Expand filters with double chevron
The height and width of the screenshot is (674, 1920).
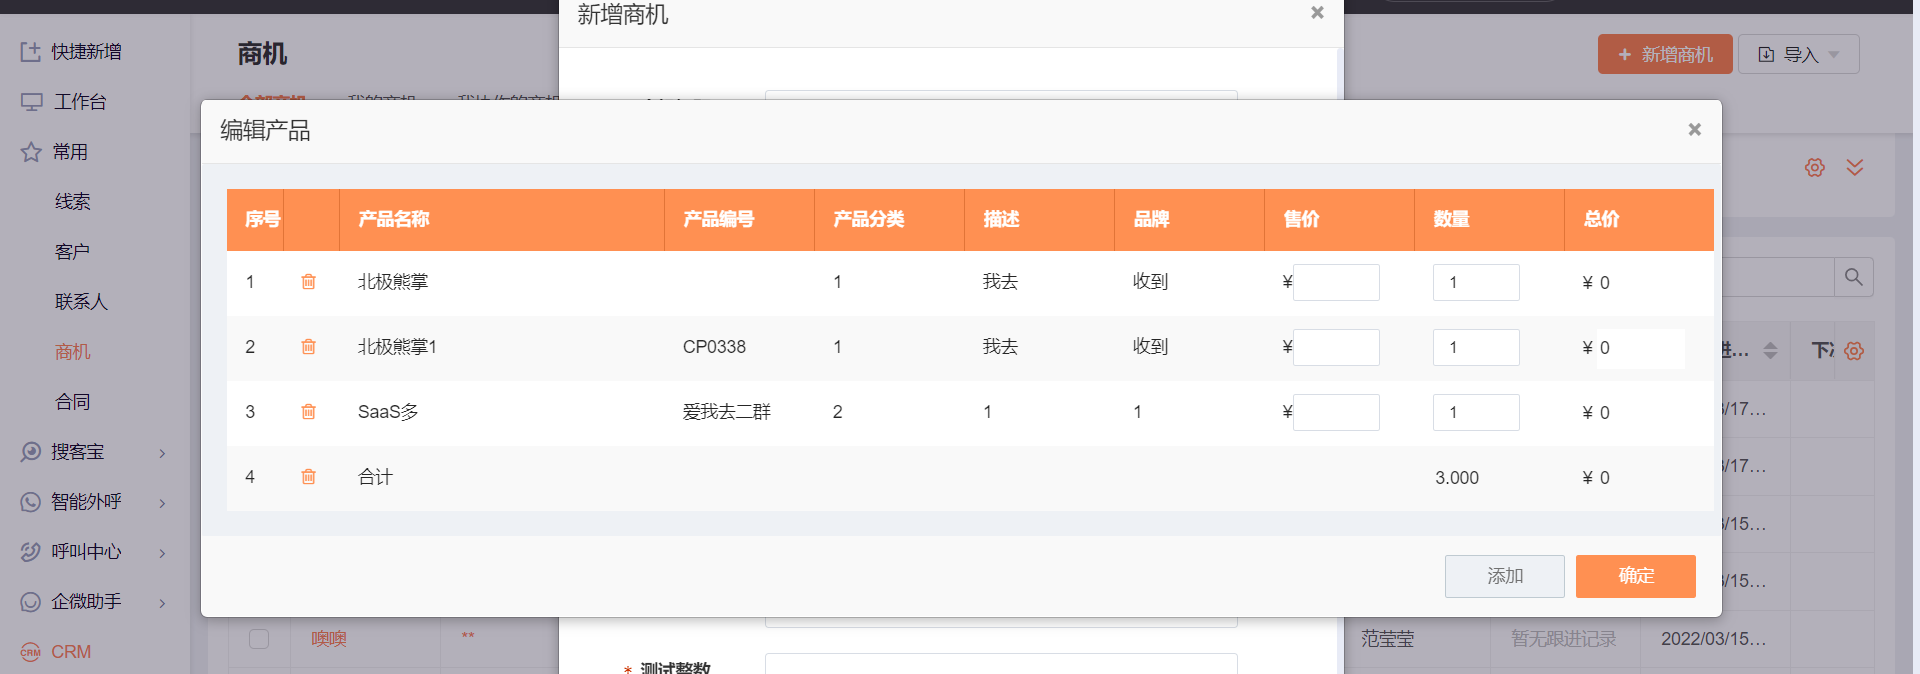[1855, 167]
